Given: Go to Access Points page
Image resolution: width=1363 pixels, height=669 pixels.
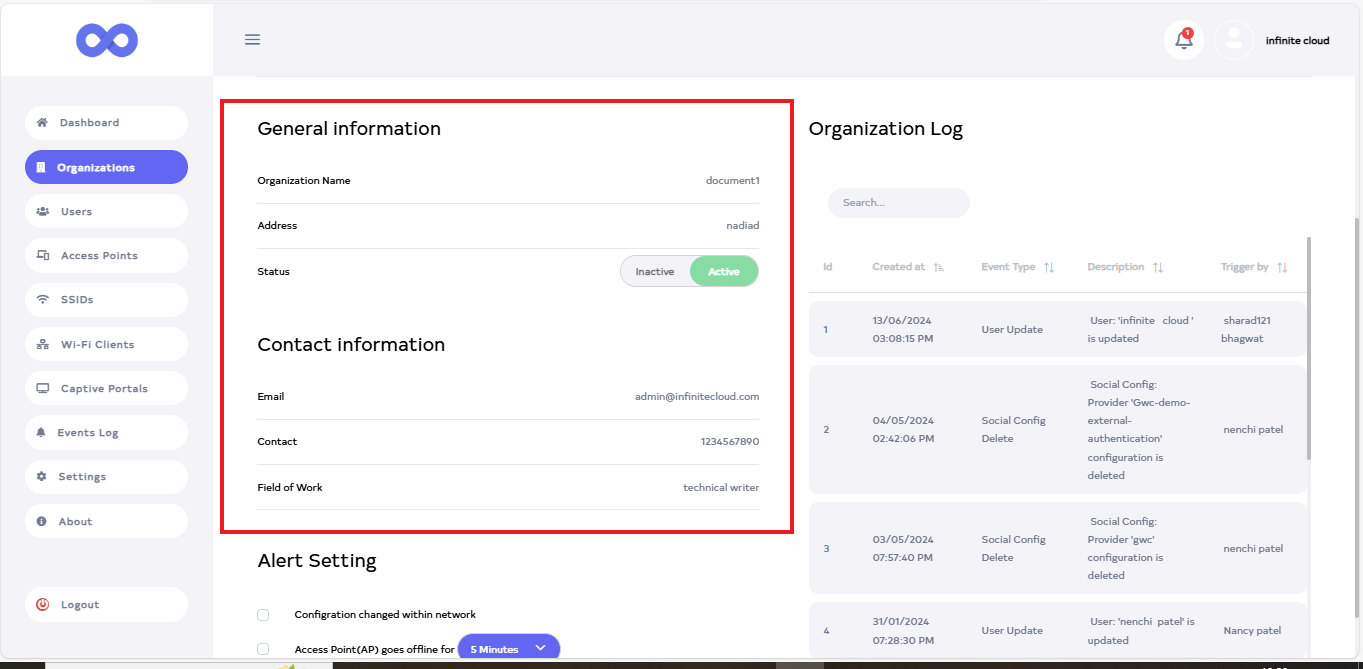Looking at the screenshot, I should click(106, 256).
